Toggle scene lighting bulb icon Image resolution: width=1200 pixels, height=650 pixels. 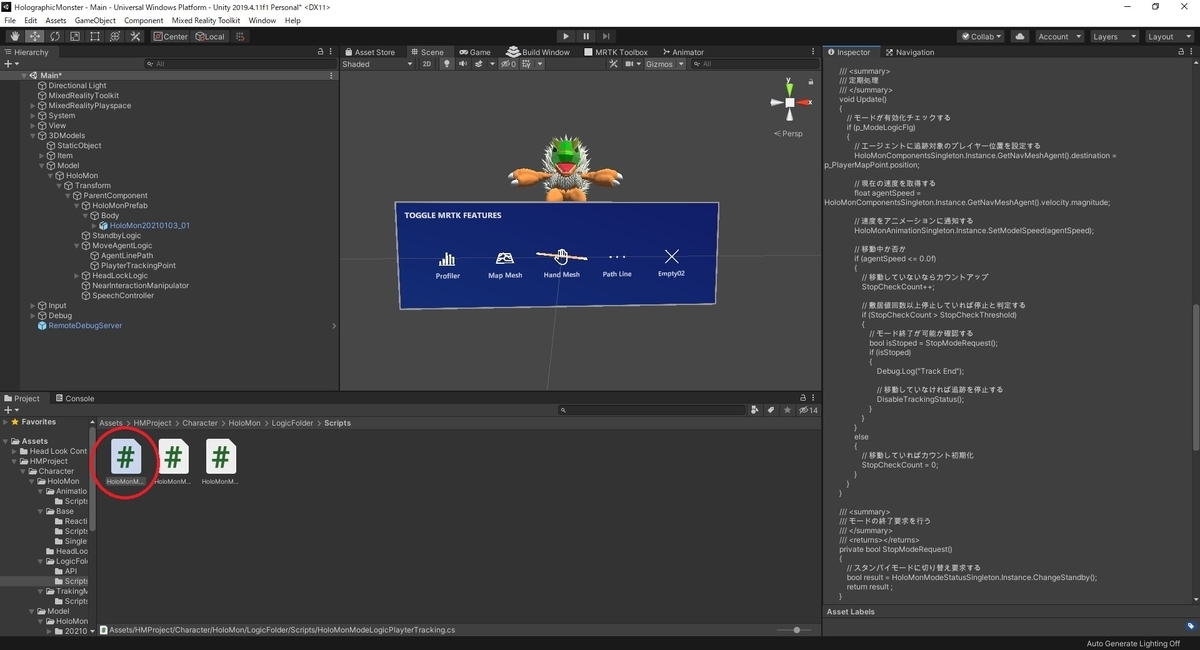tap(447, 64)
